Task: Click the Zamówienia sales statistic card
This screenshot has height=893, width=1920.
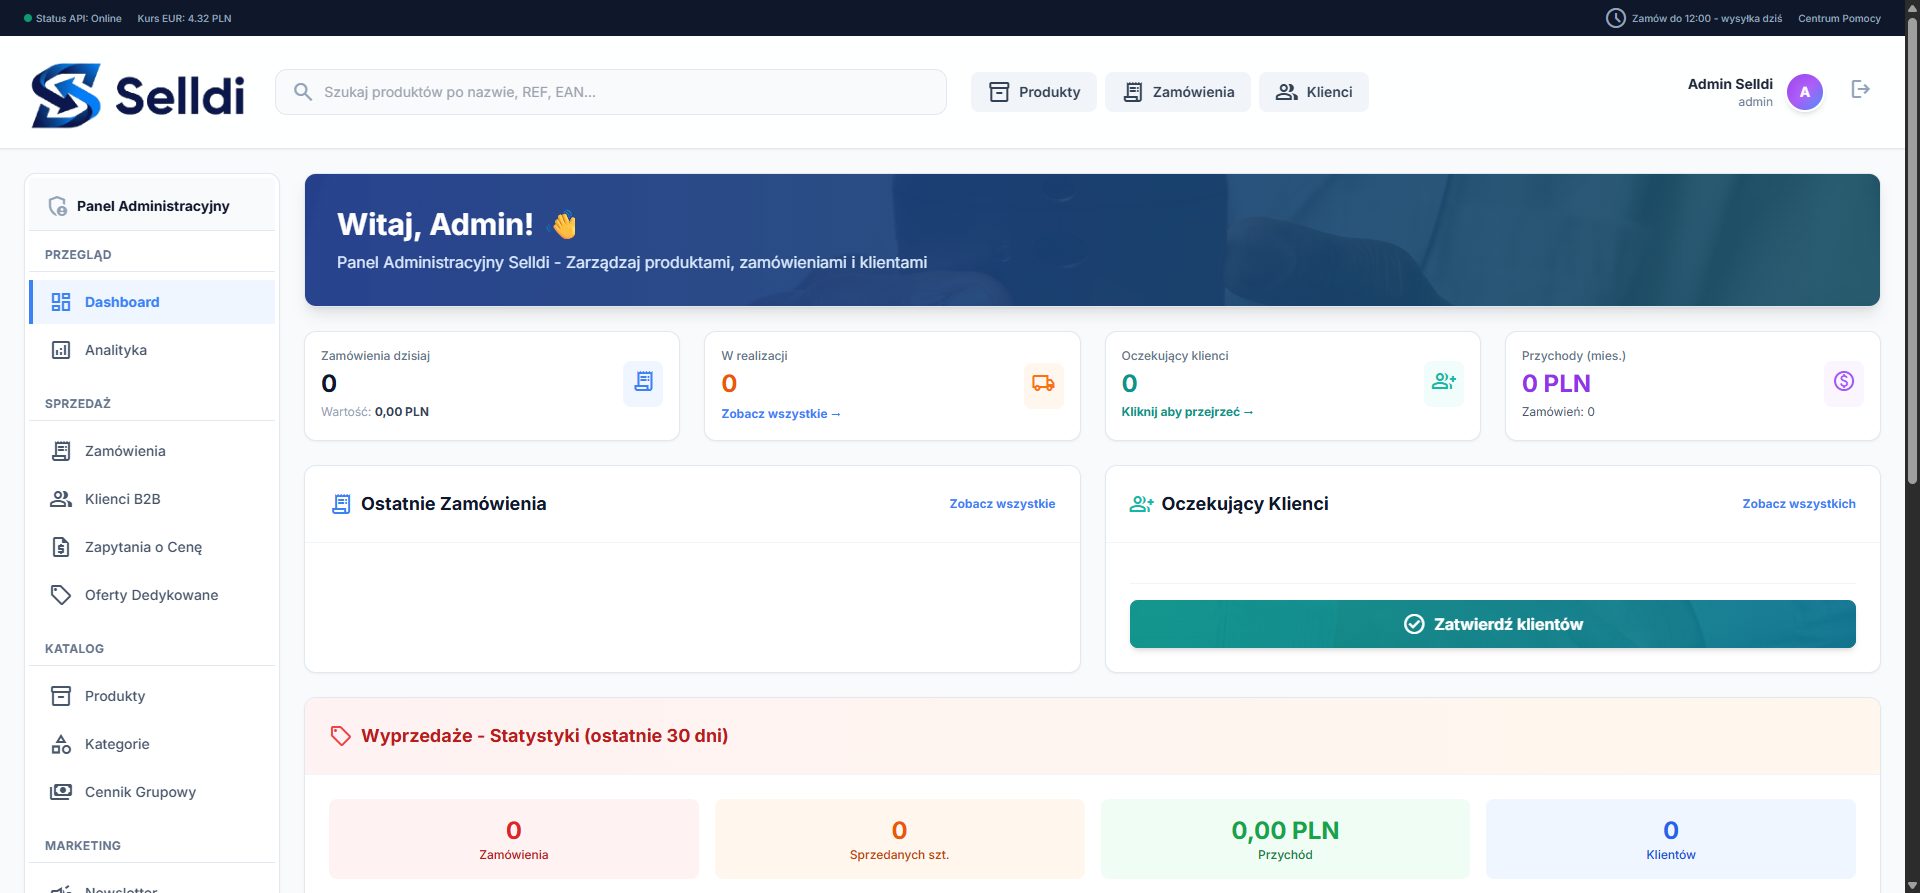Action: 514,839
